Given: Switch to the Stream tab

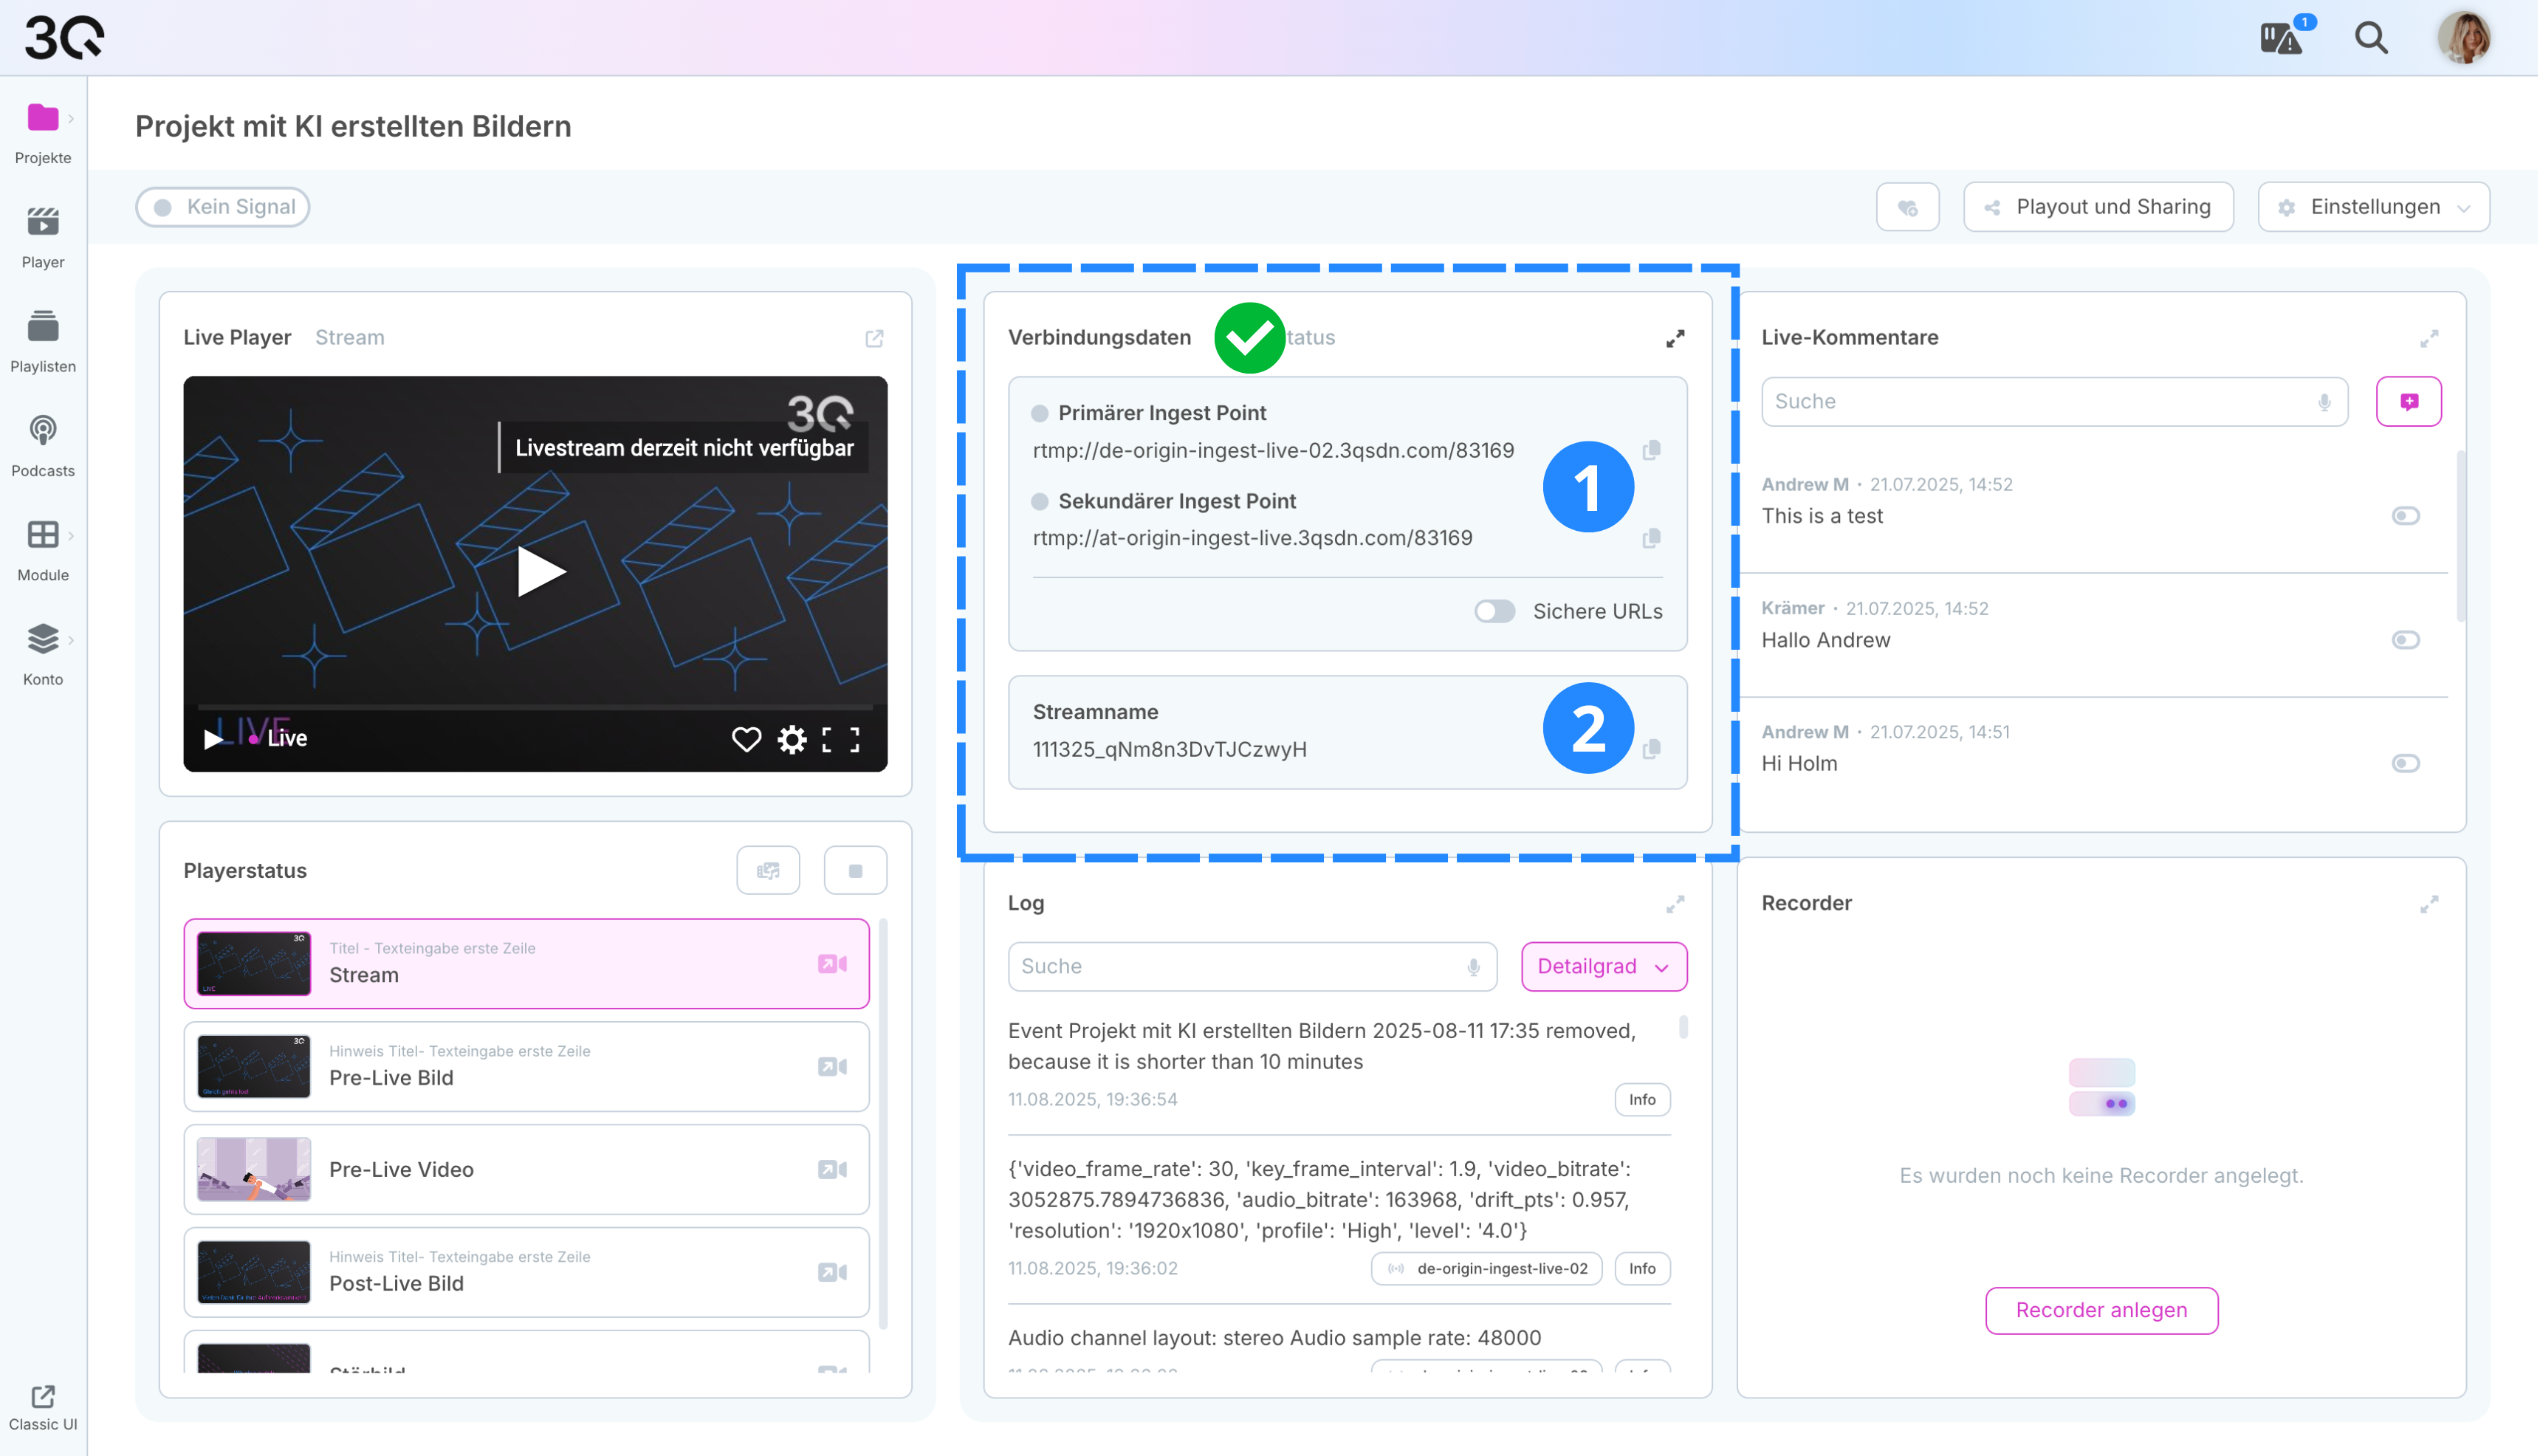Looking at the screenshot, I should [x=350, y=338].
